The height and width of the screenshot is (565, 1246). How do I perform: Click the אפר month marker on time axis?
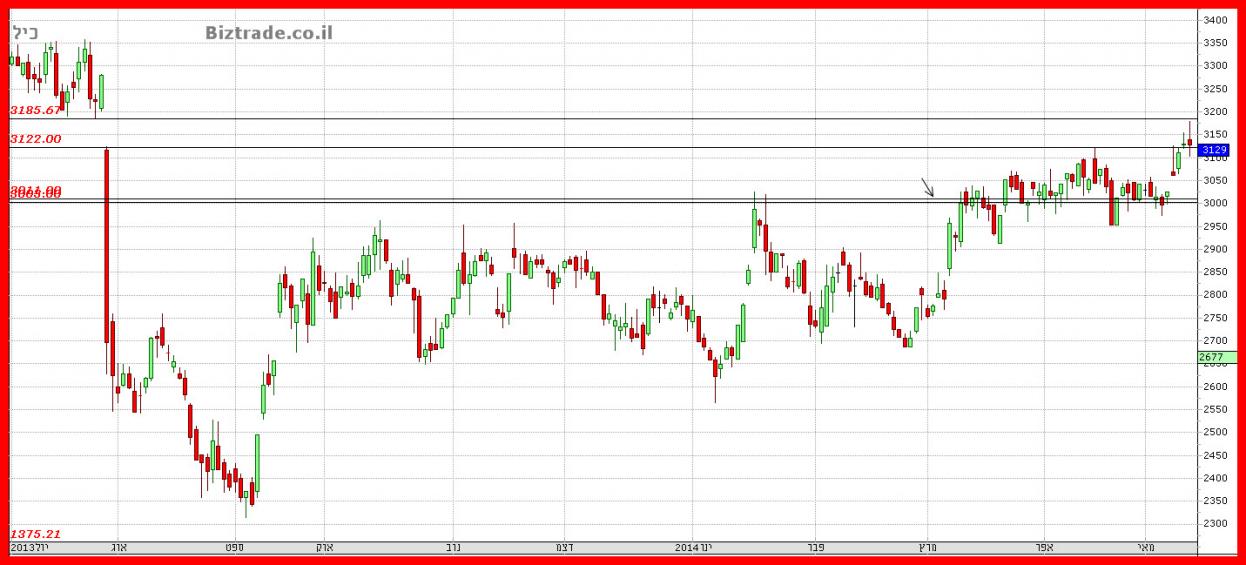pyautogui.click(x=1044, y=547)
